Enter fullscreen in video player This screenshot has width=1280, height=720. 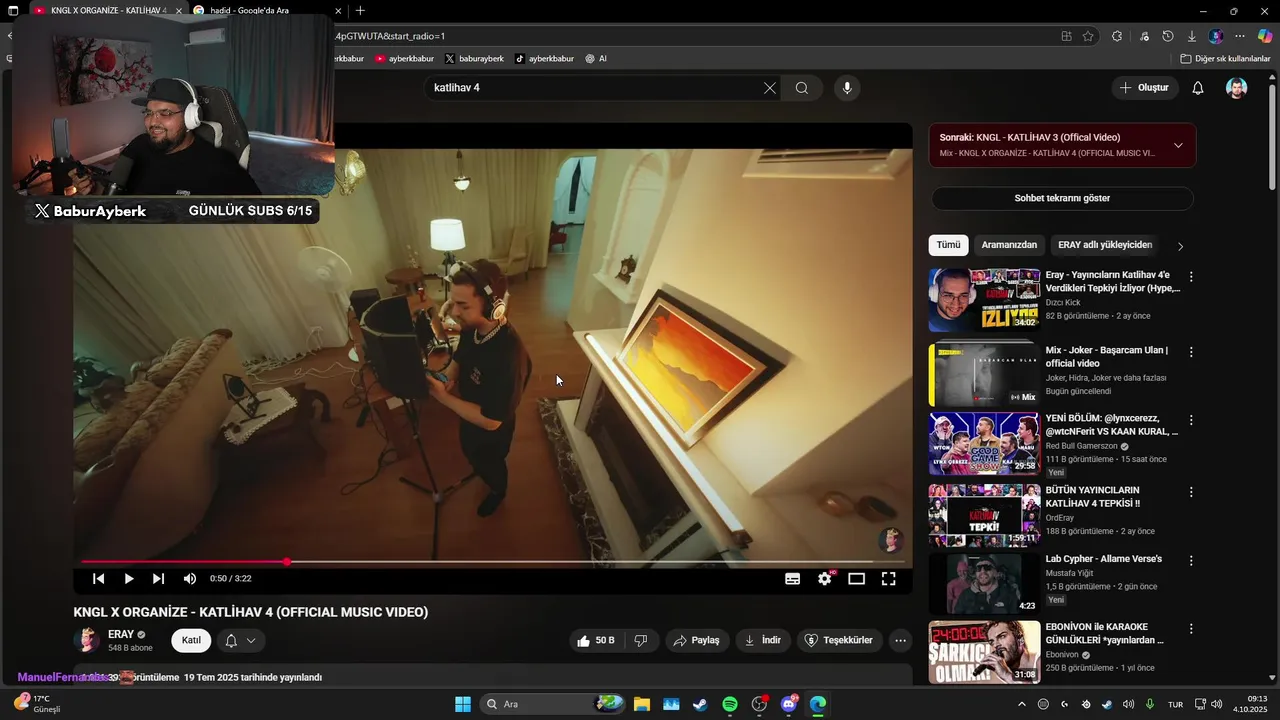[888, 579]
